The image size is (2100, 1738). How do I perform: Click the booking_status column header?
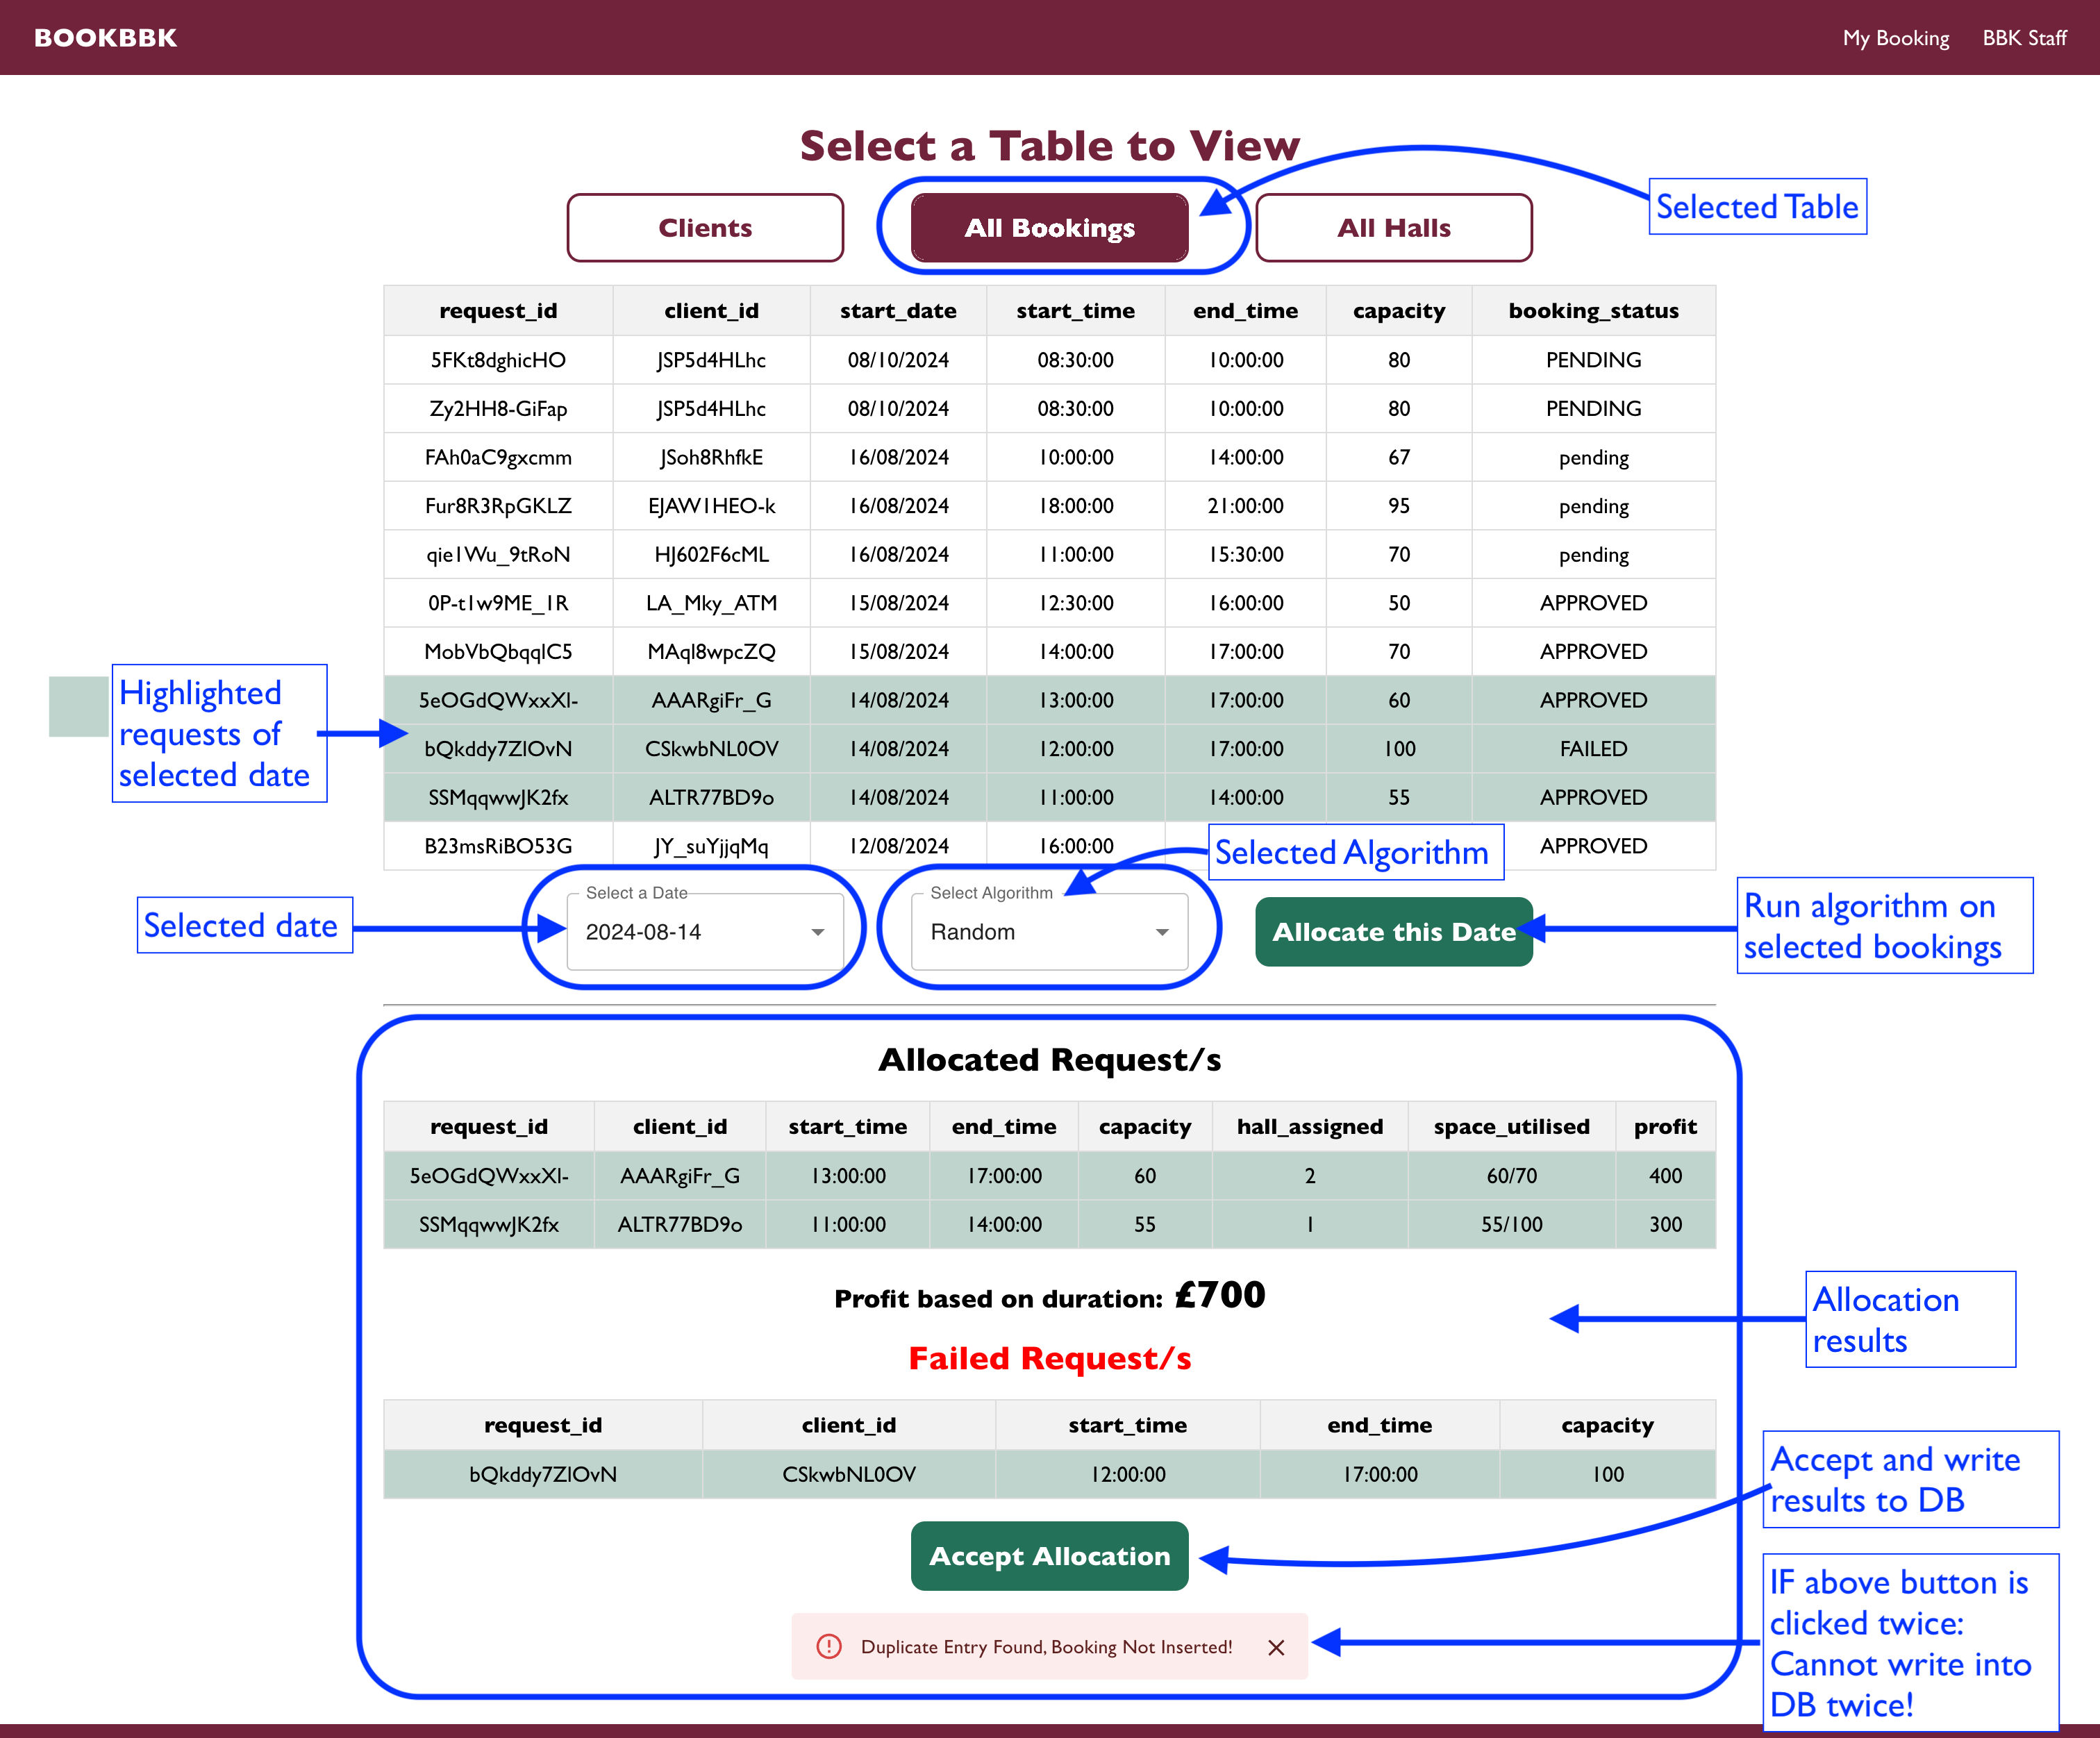click(x=1593, y=311)
